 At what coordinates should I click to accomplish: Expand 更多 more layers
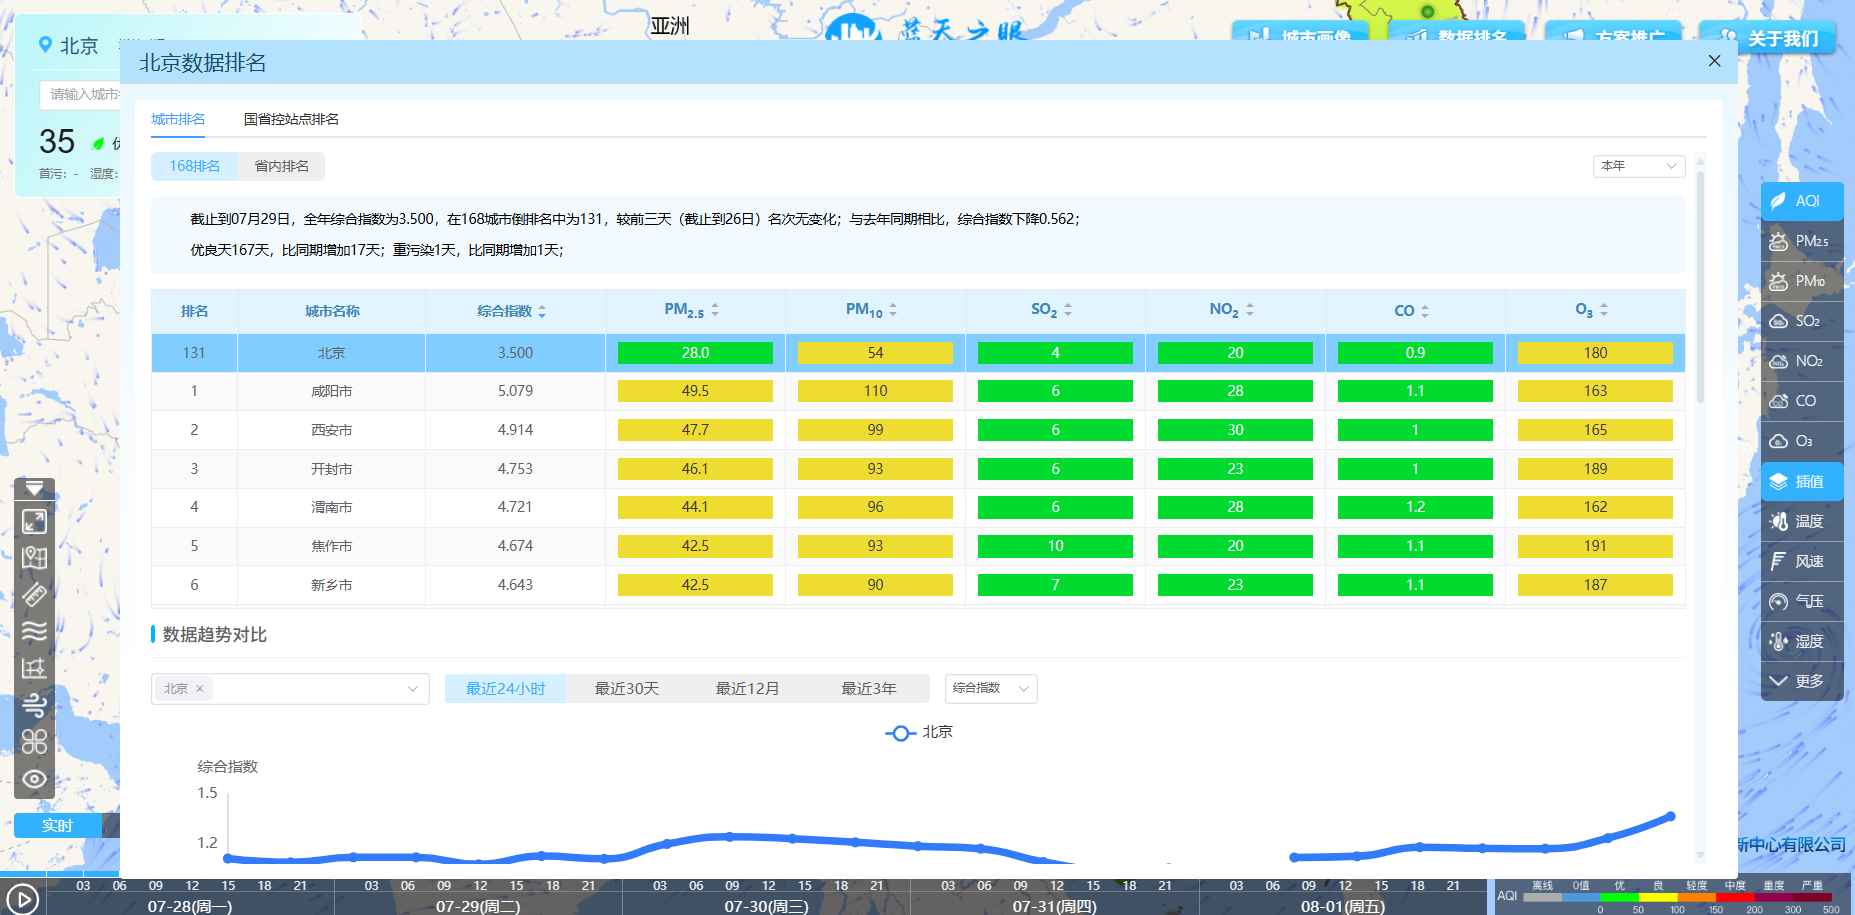click(x=1802, y=681)
